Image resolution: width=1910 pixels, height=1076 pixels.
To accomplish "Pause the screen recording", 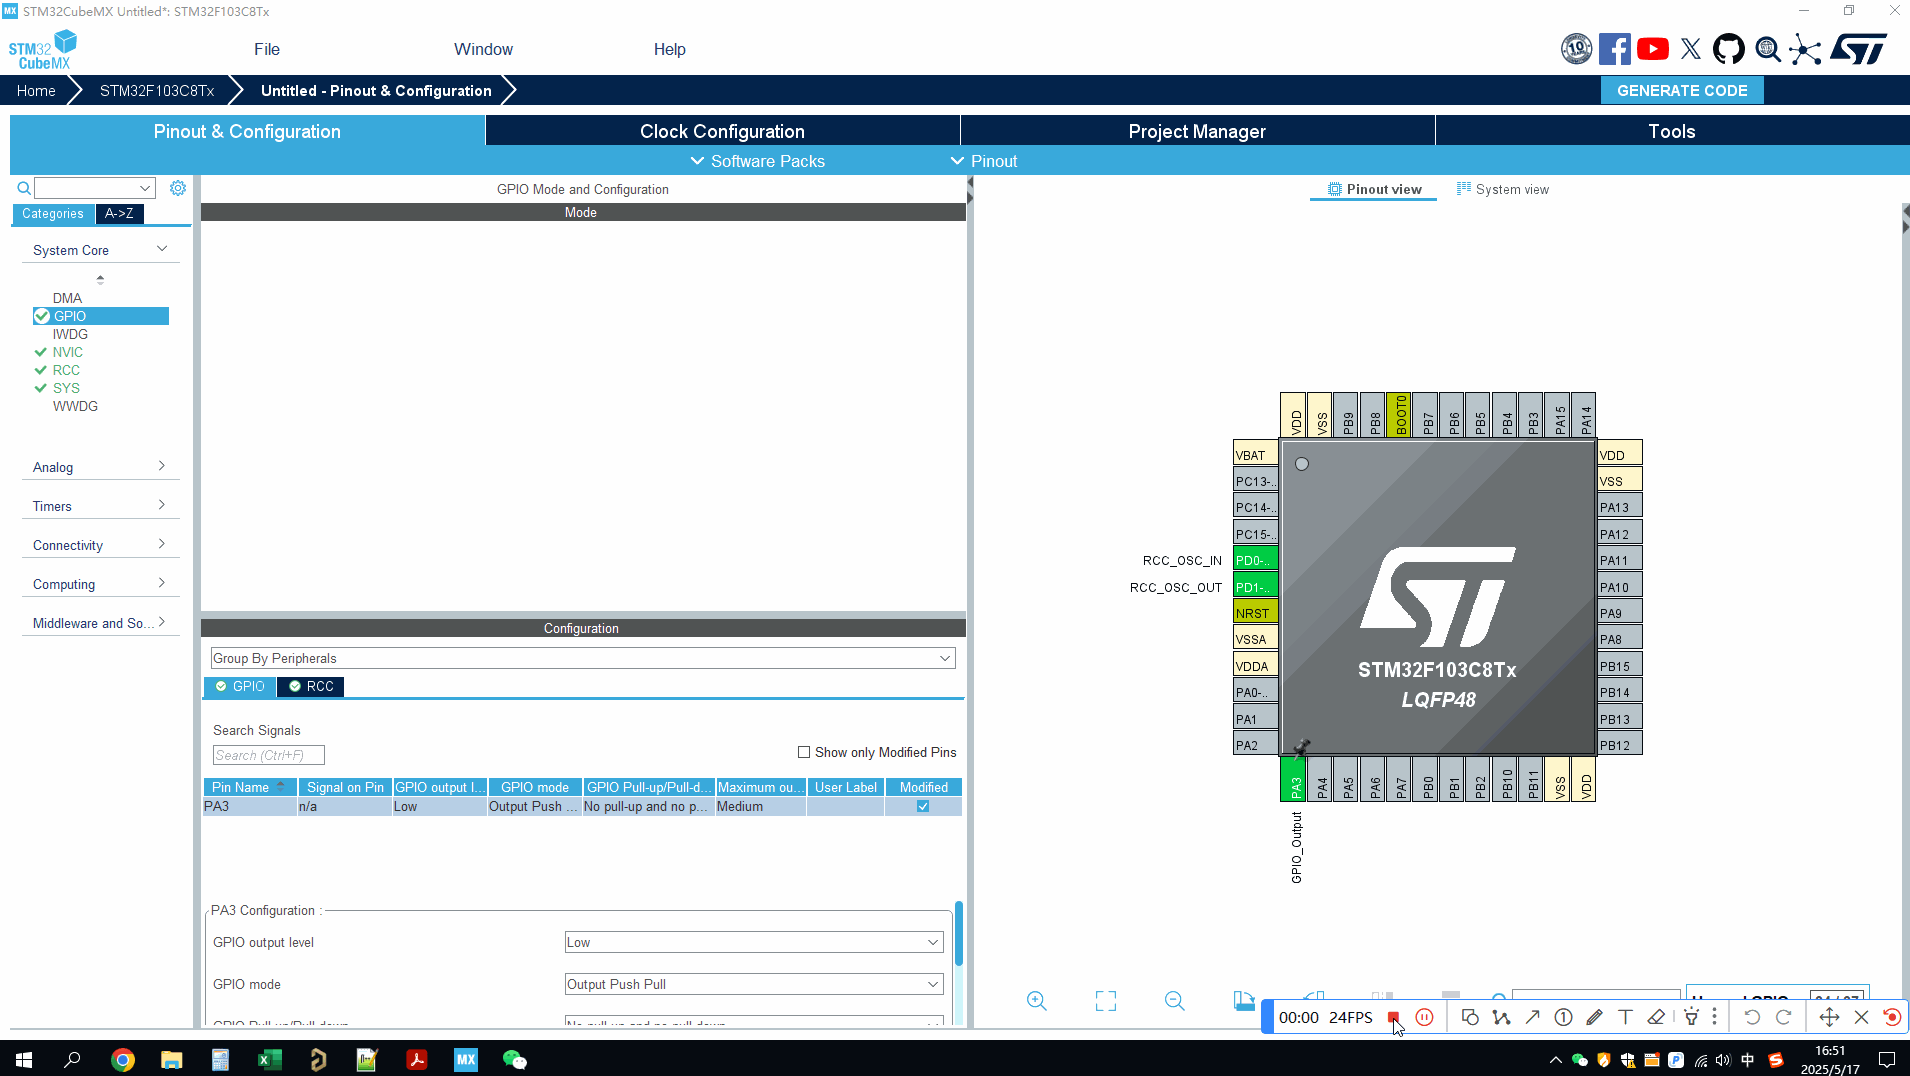I will [1425, 1017].
